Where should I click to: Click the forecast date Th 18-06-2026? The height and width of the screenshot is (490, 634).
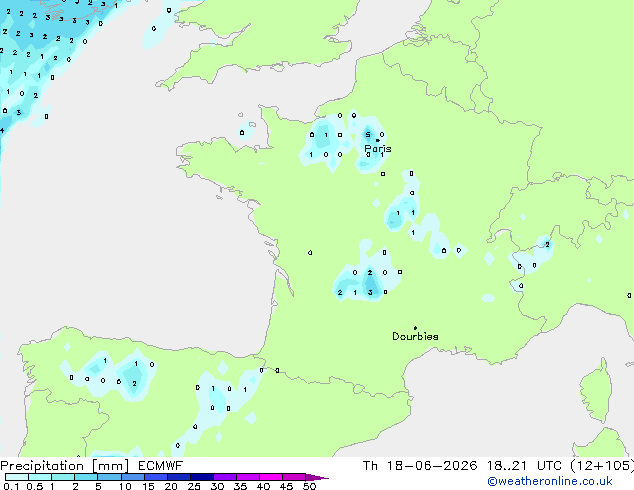(420, 466)
